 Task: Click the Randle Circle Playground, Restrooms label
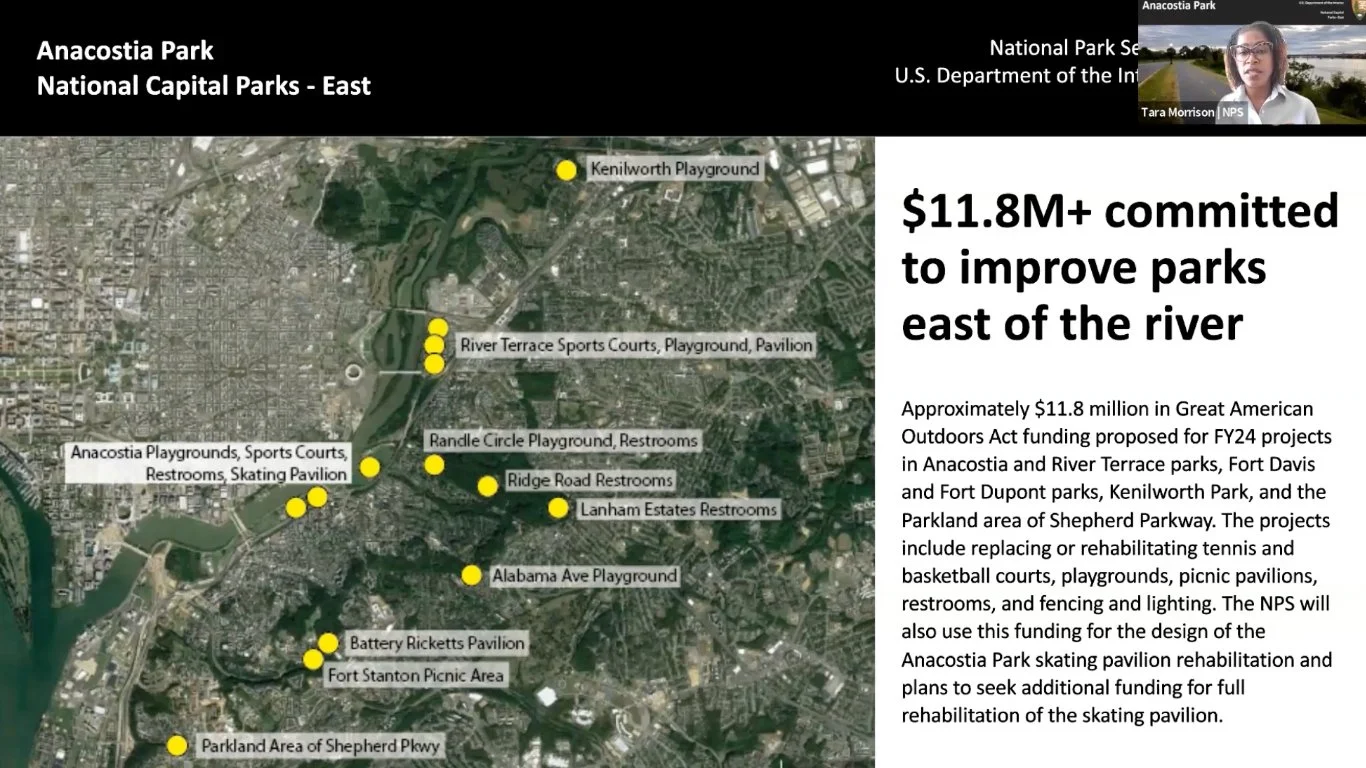coord(563,441)
